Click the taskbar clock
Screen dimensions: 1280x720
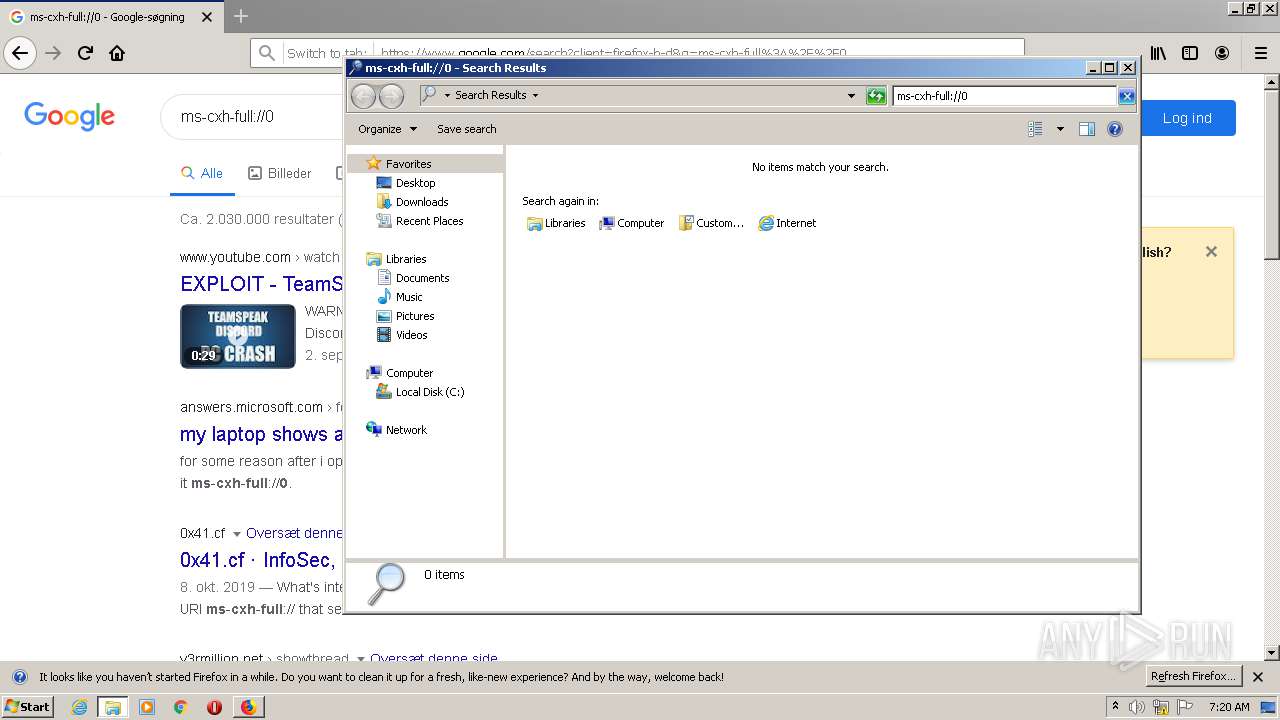[x=1229, y=707]
